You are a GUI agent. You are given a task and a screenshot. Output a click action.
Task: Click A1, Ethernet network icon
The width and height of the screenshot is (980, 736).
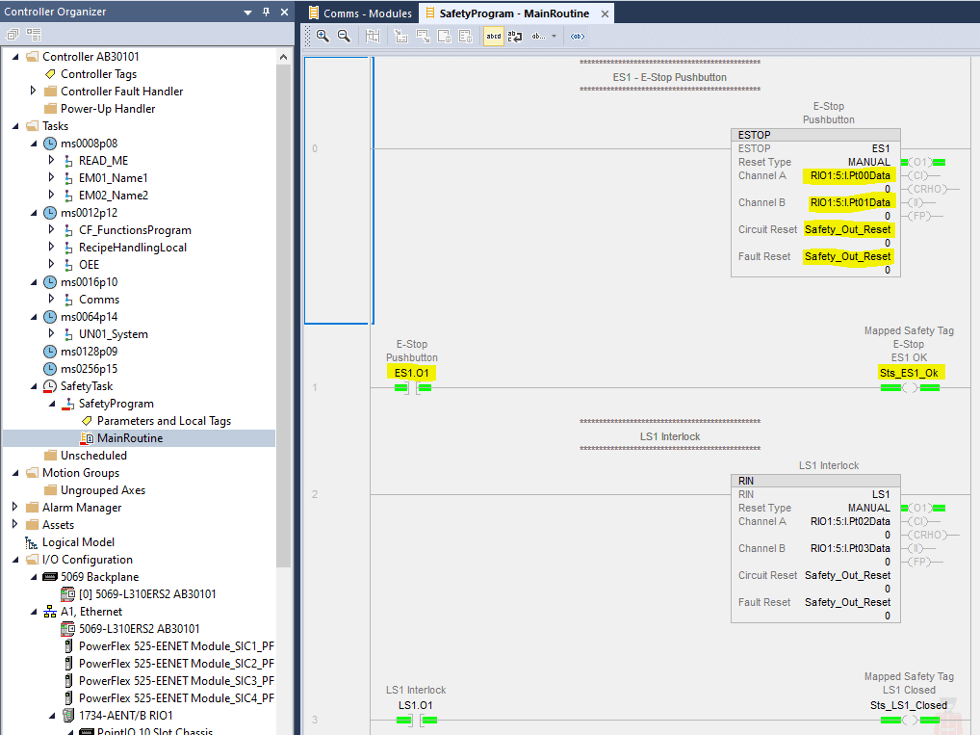(x=50, y=612)
